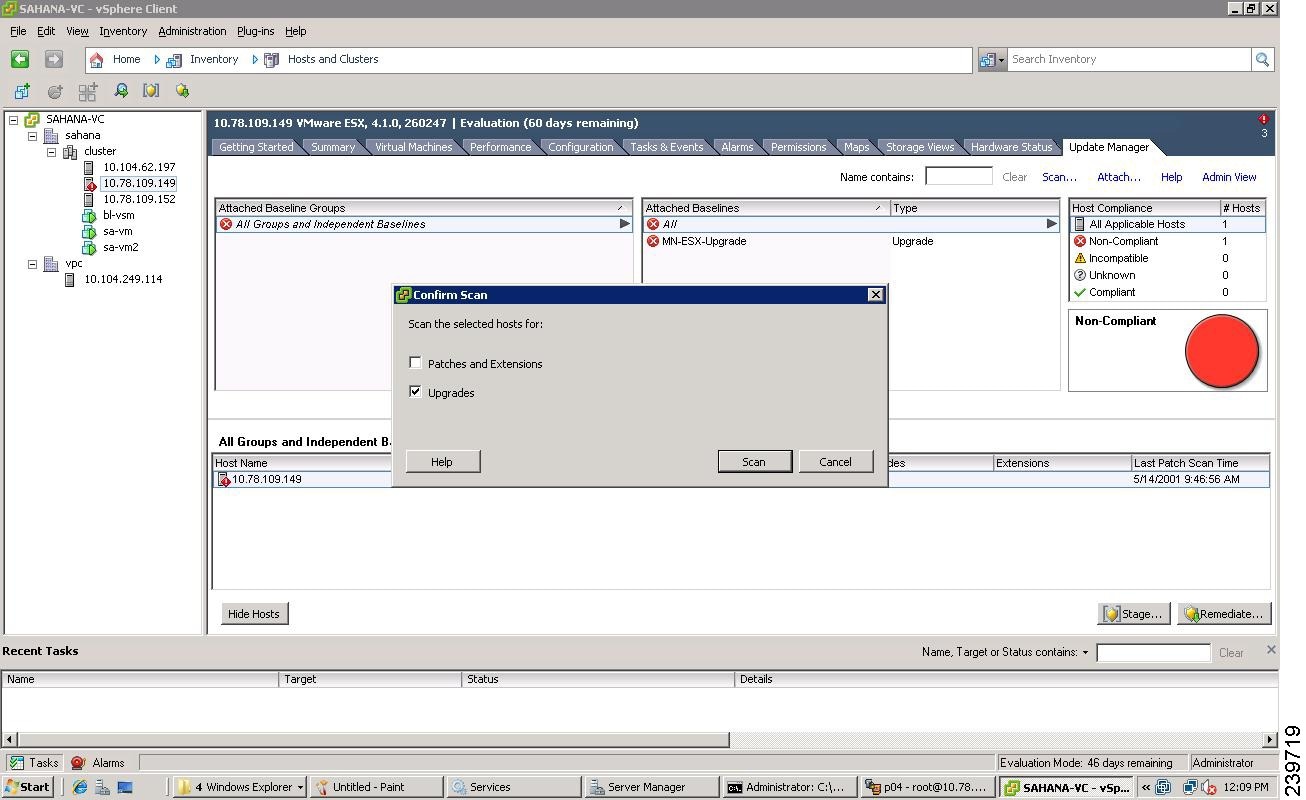The image size is (1306, 800).
Task: Click the Hide Hosts button
Action: (x=254, y=613)
